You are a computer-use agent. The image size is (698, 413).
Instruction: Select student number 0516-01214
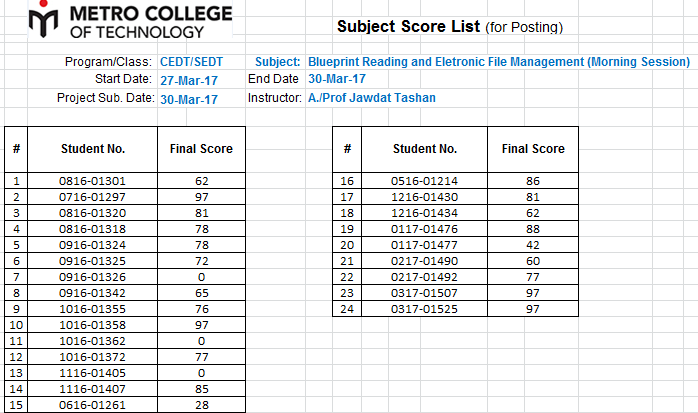pyautogui.click(x=425, y=181)
